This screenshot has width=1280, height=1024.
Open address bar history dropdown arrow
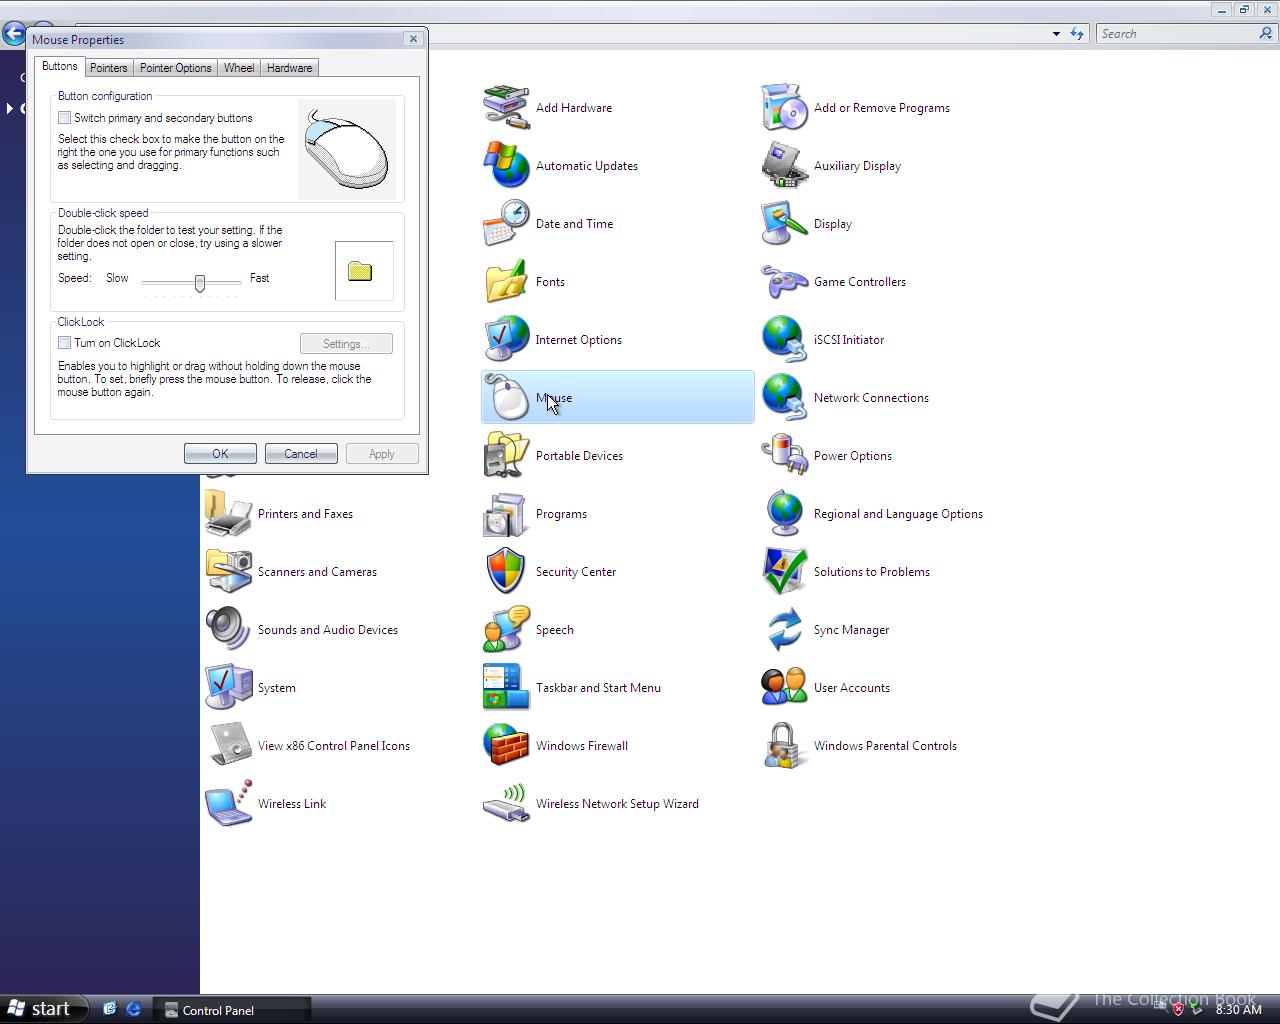(1056, 34)
